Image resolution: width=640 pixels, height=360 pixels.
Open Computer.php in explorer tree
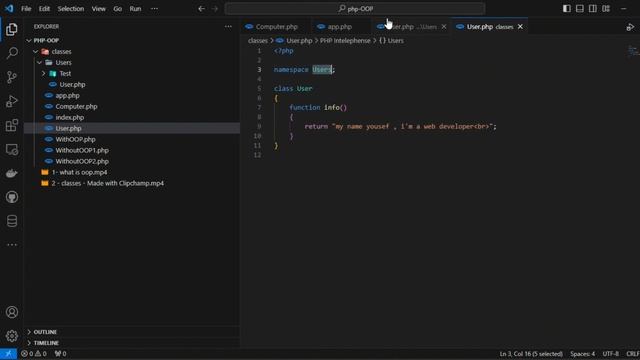(76, 107)
